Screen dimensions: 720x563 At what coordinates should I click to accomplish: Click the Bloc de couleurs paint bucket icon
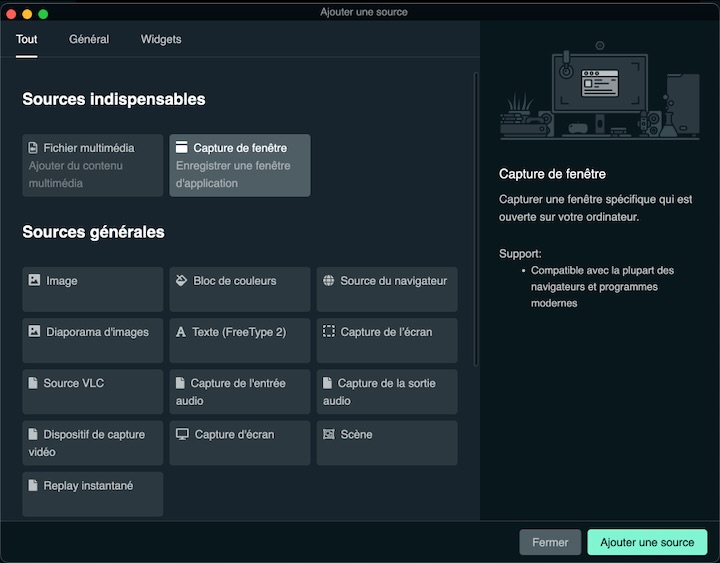[x=181, y=281]
